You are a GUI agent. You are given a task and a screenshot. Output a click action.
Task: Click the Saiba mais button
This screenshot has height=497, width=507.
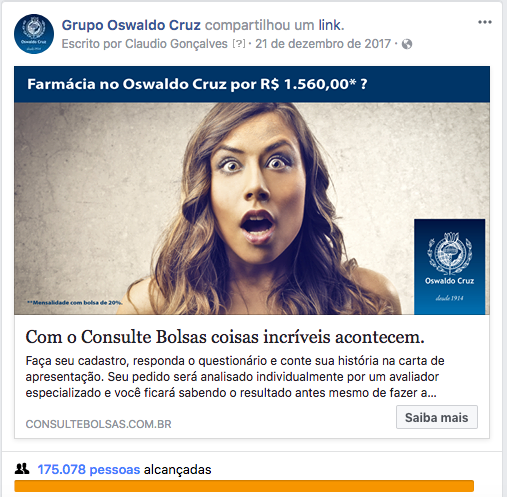[x=437, y=417]
